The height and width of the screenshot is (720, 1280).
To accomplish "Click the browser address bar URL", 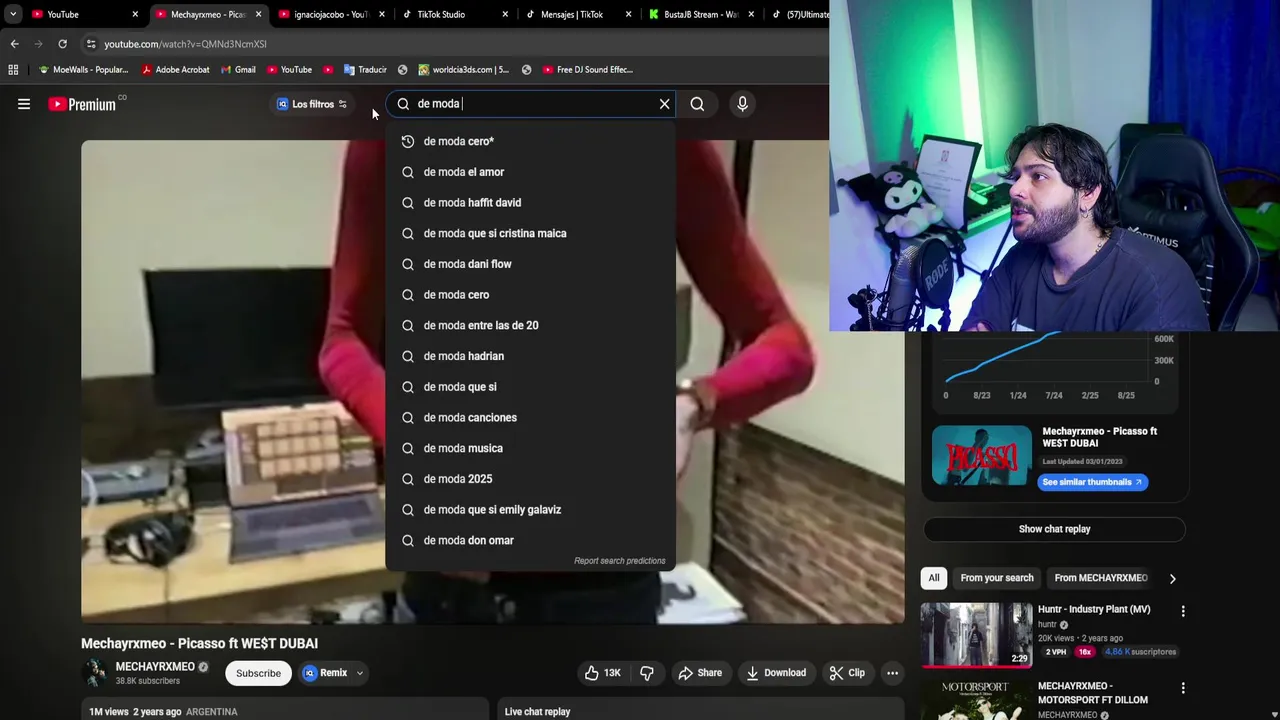I will tap(186, 44).
